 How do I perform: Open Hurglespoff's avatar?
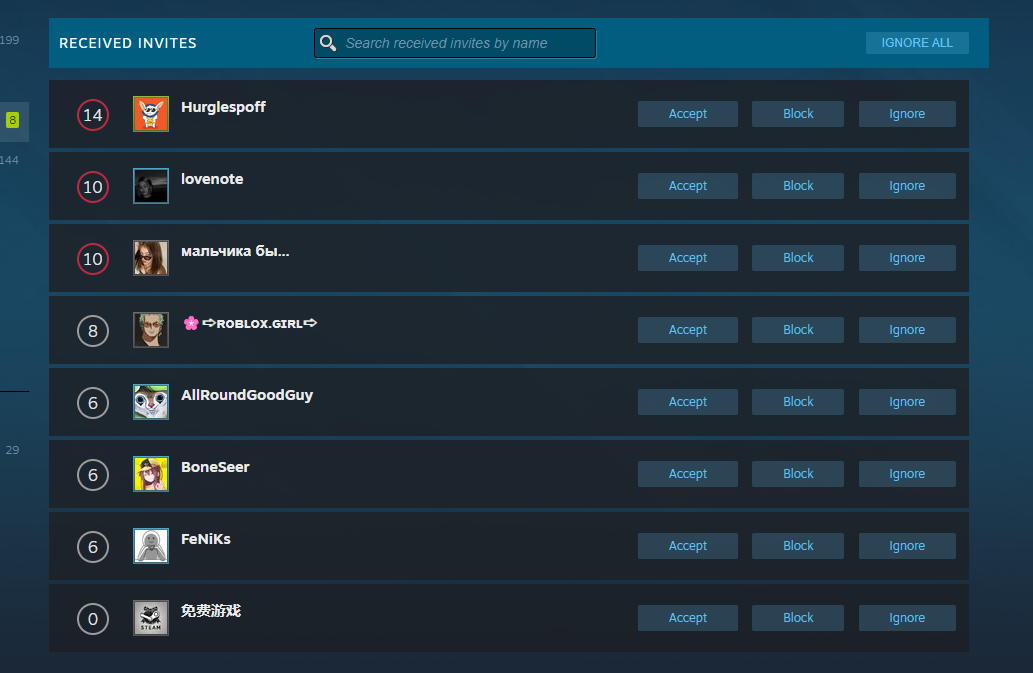[x=151, y=114]
